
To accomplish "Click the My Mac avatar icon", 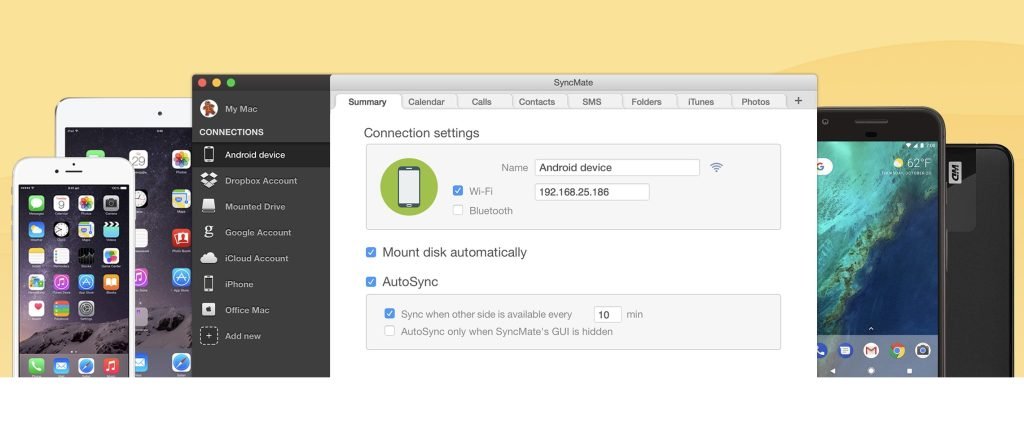I will point(209,108).
